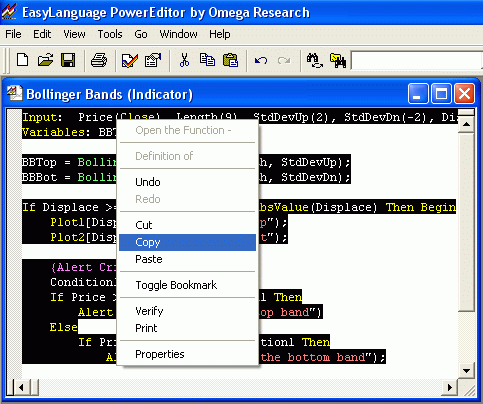Screen dimensions: 483x404
Task: Open Properties from the context menu
Action: pos(187,354)
